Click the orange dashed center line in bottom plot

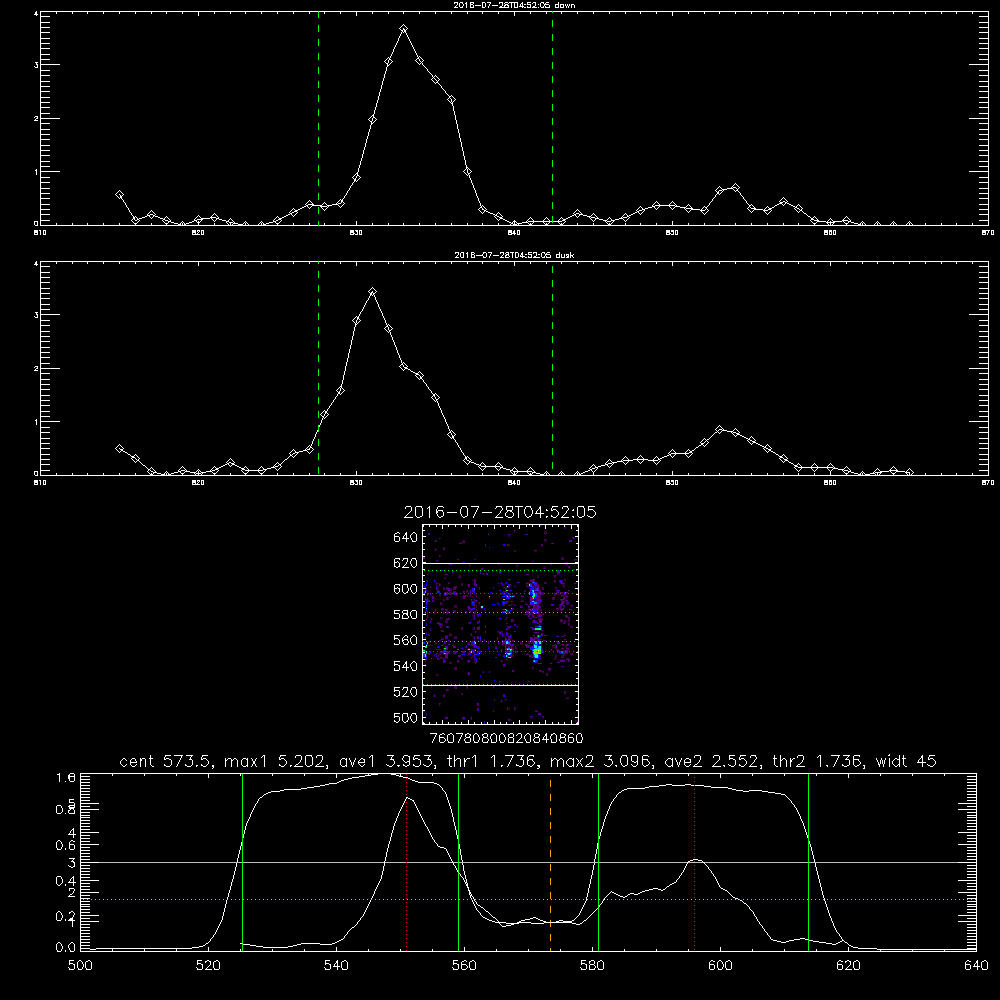(550, 862)
